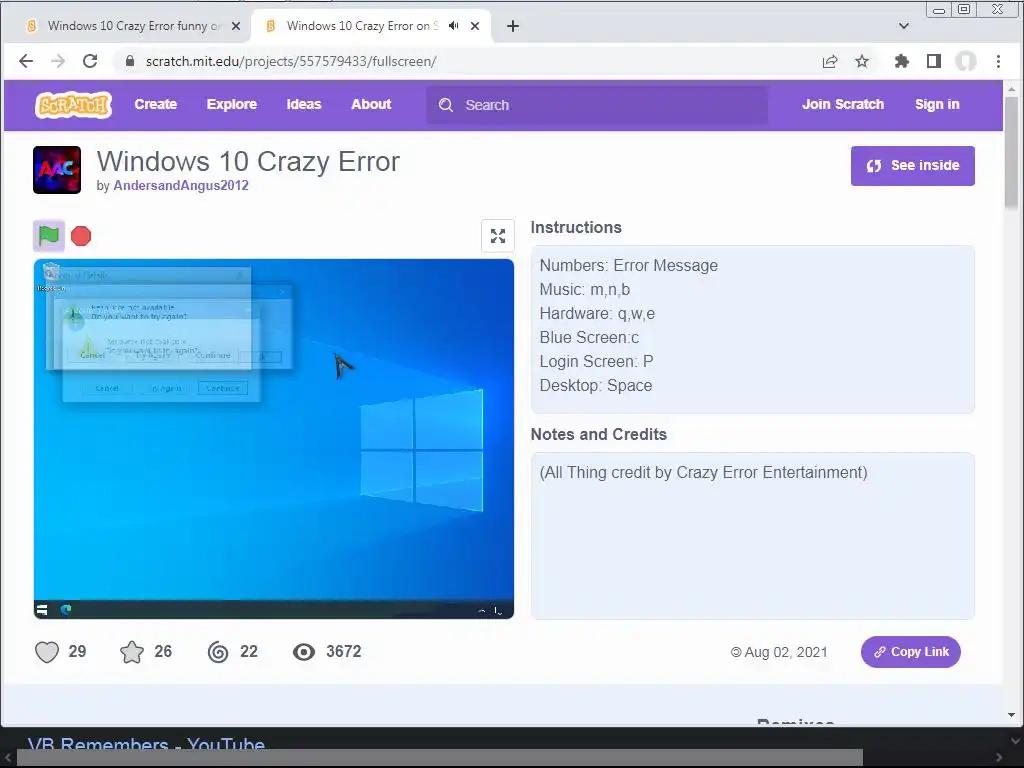Image resolution: width=1024 pixels, height=768 pixels.
Task: Open the About menu item
Action: (371, 104)
